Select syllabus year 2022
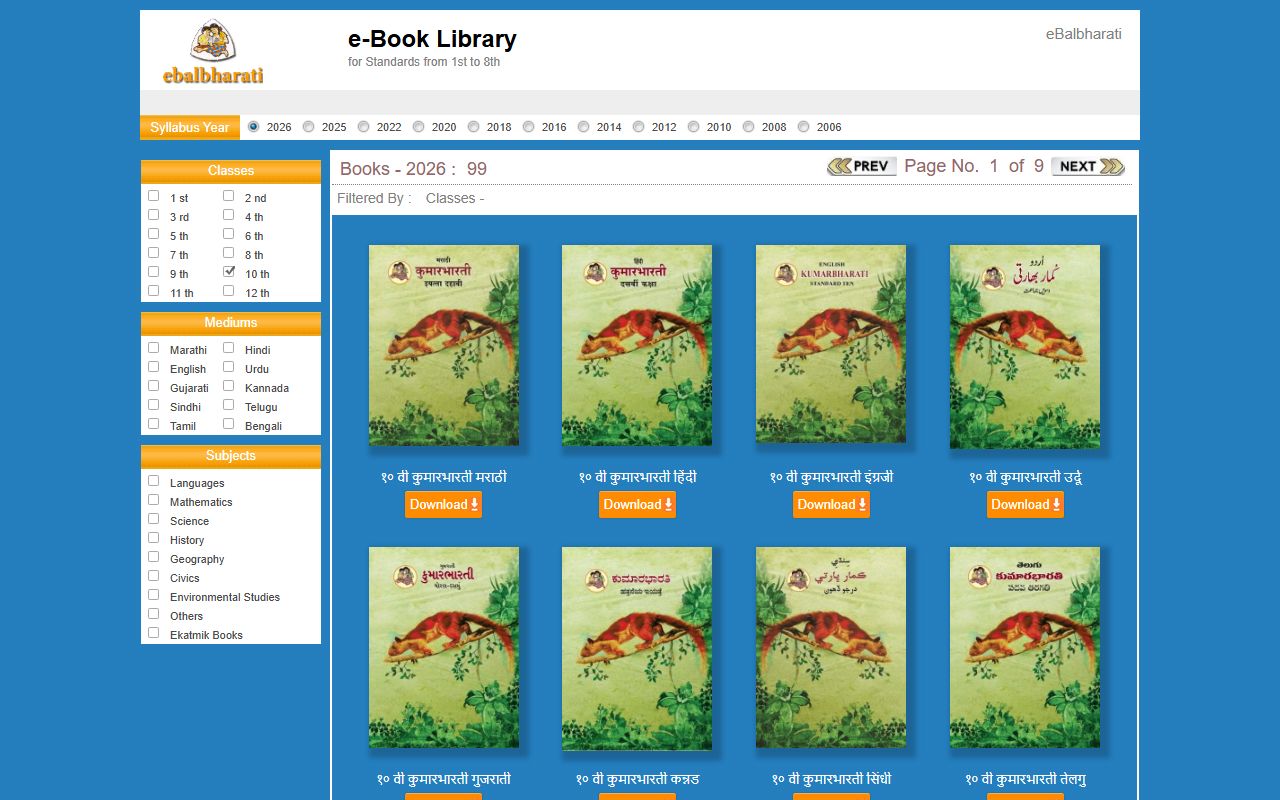The height and width of the screenshot is (800, 1280). click(x=364, y=127)
